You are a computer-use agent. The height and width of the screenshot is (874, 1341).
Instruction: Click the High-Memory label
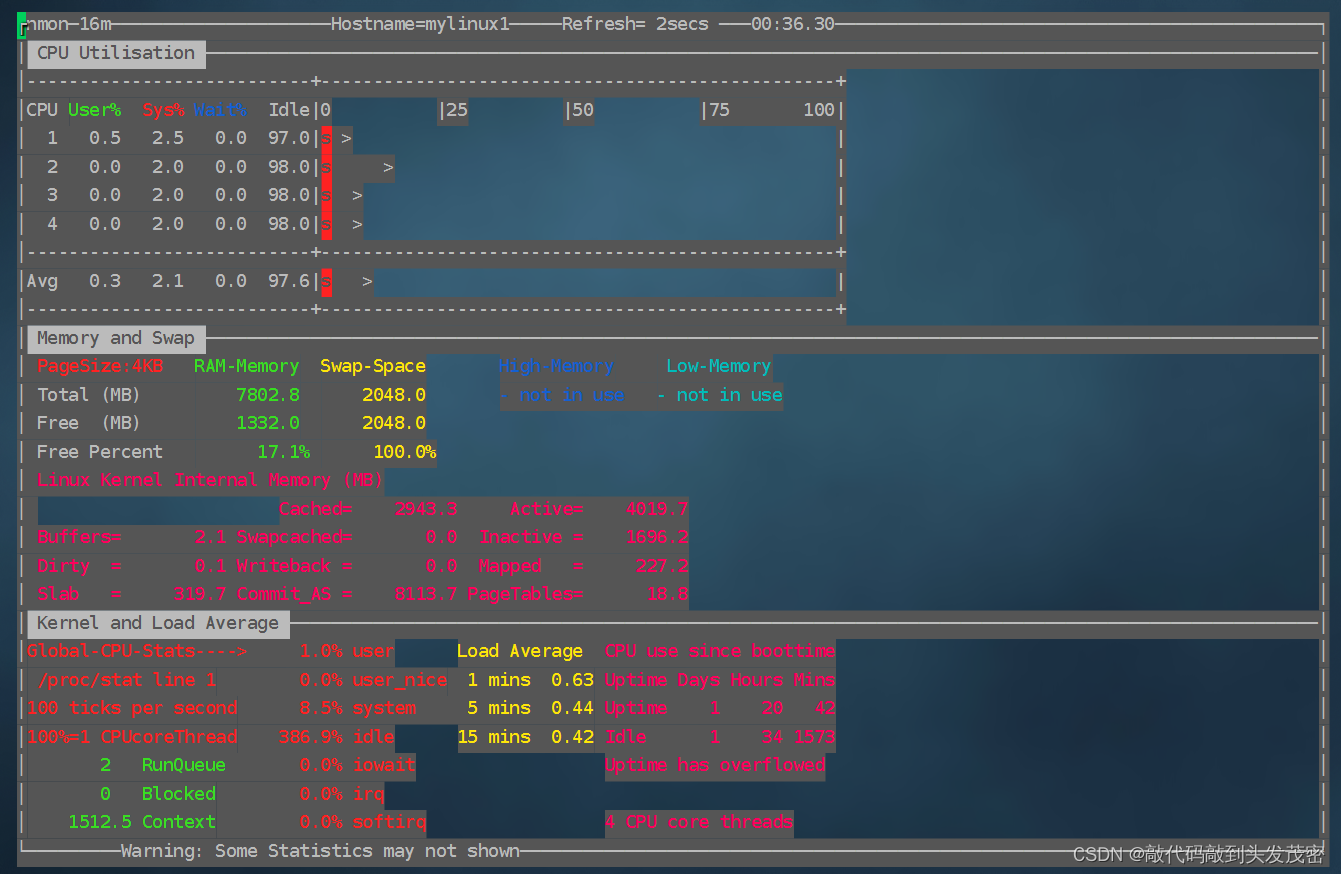(x=556, y=366)
